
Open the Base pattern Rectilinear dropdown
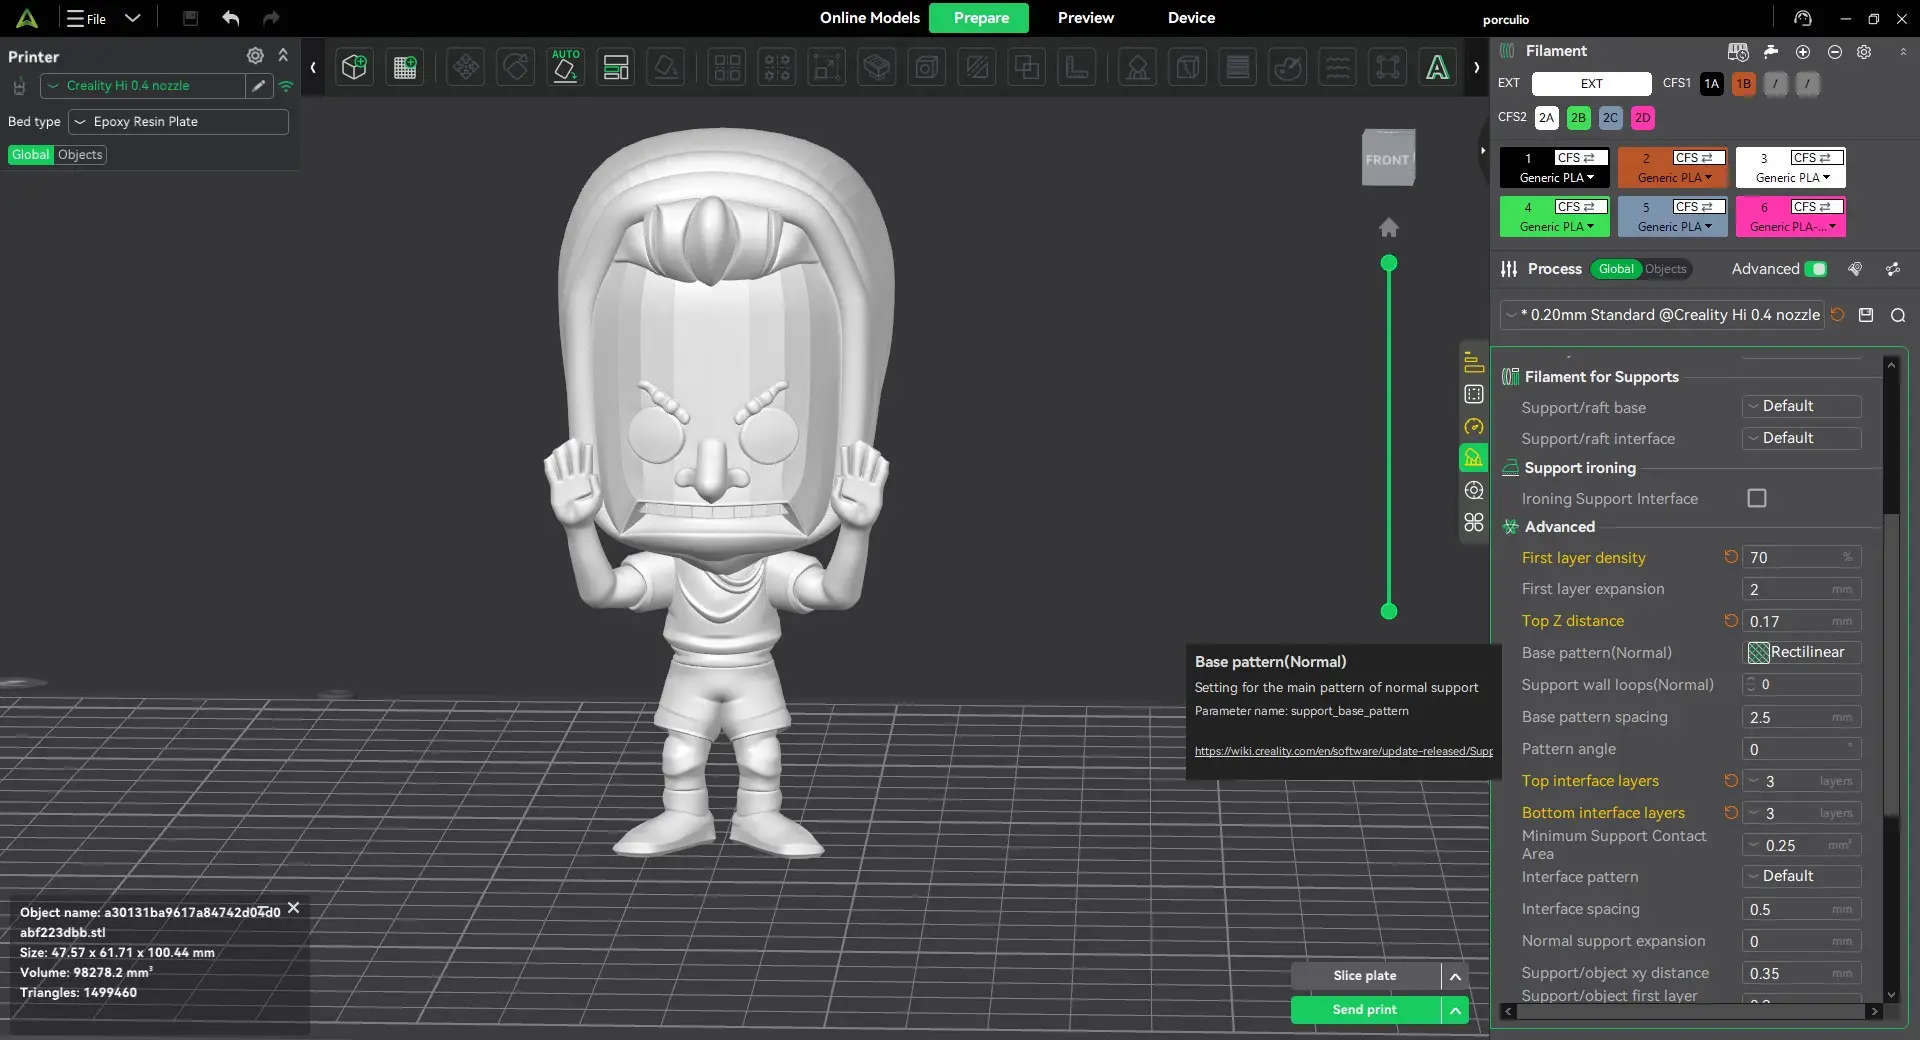coord(1802,652)
